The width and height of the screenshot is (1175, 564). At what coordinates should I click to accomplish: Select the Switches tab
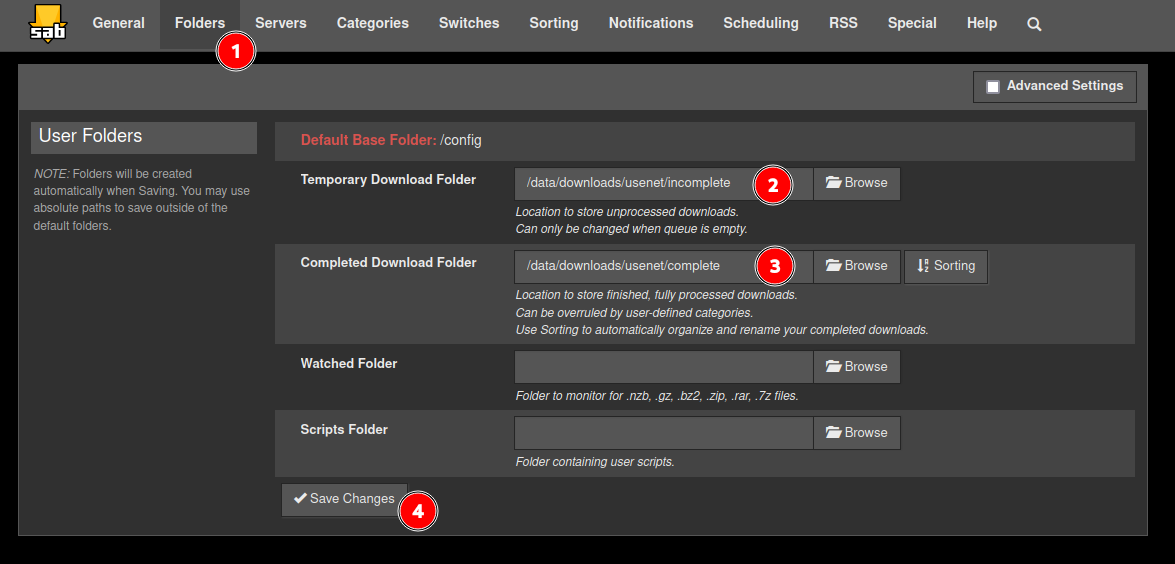469,24
